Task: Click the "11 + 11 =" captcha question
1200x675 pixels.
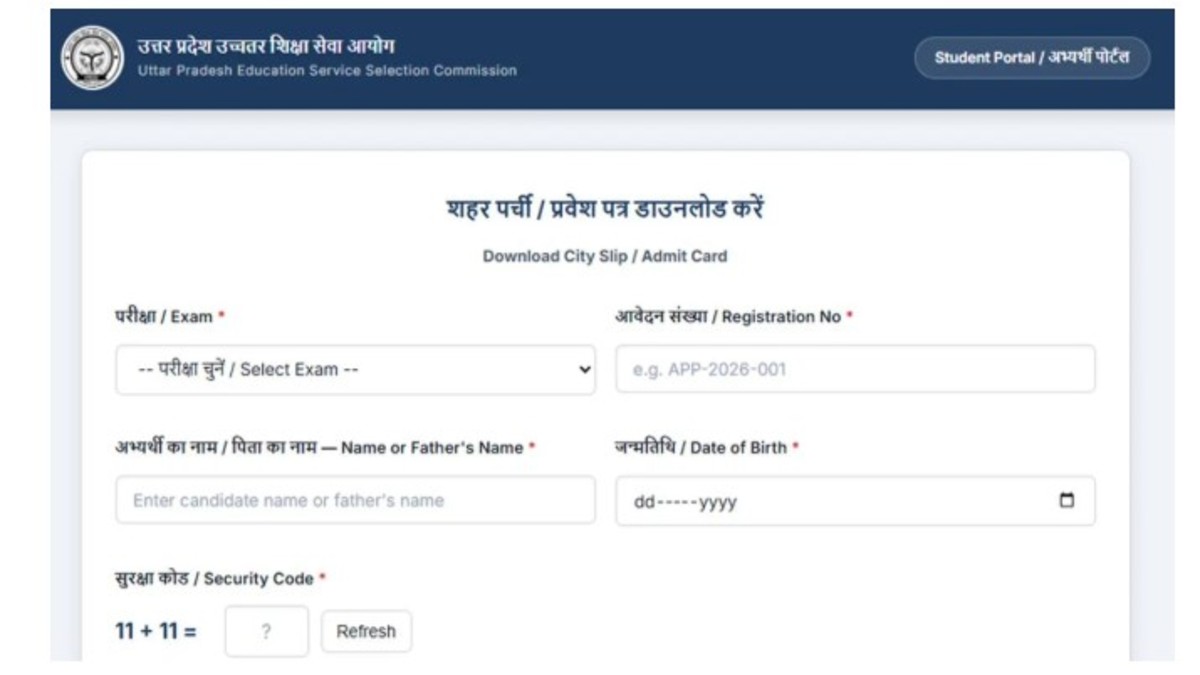Action: [x=156, y=632]
